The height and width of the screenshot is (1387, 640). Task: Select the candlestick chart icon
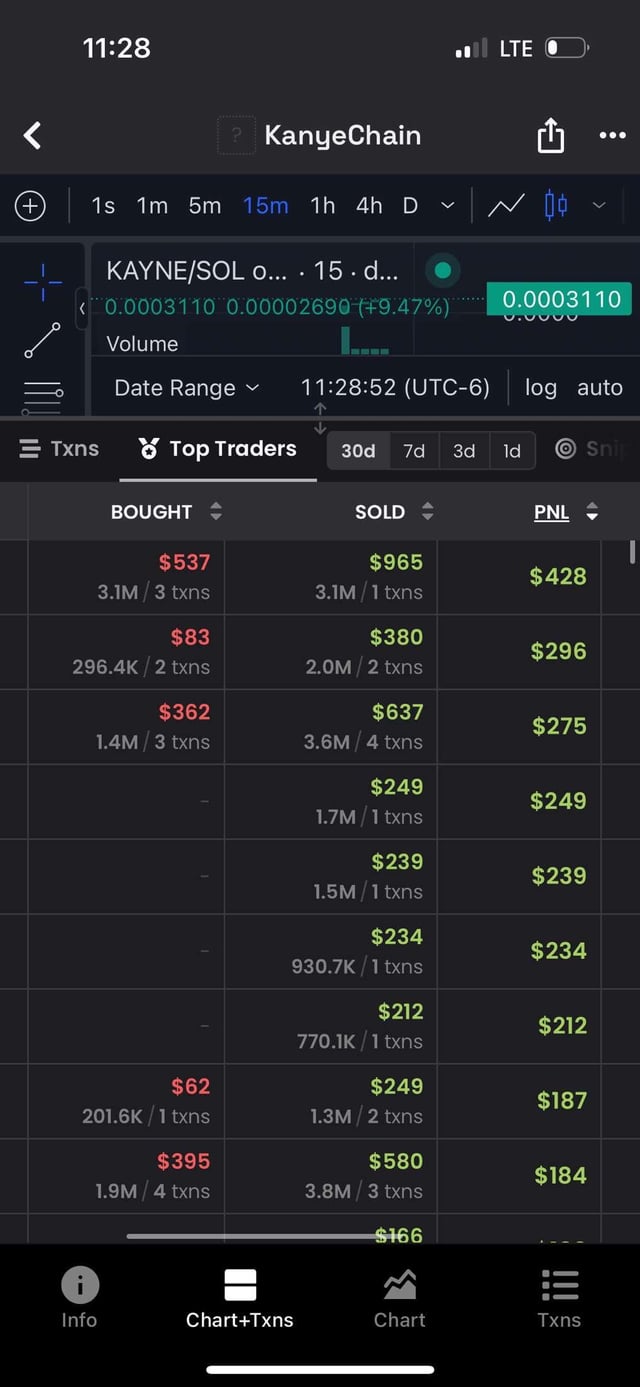pos(556,206)
